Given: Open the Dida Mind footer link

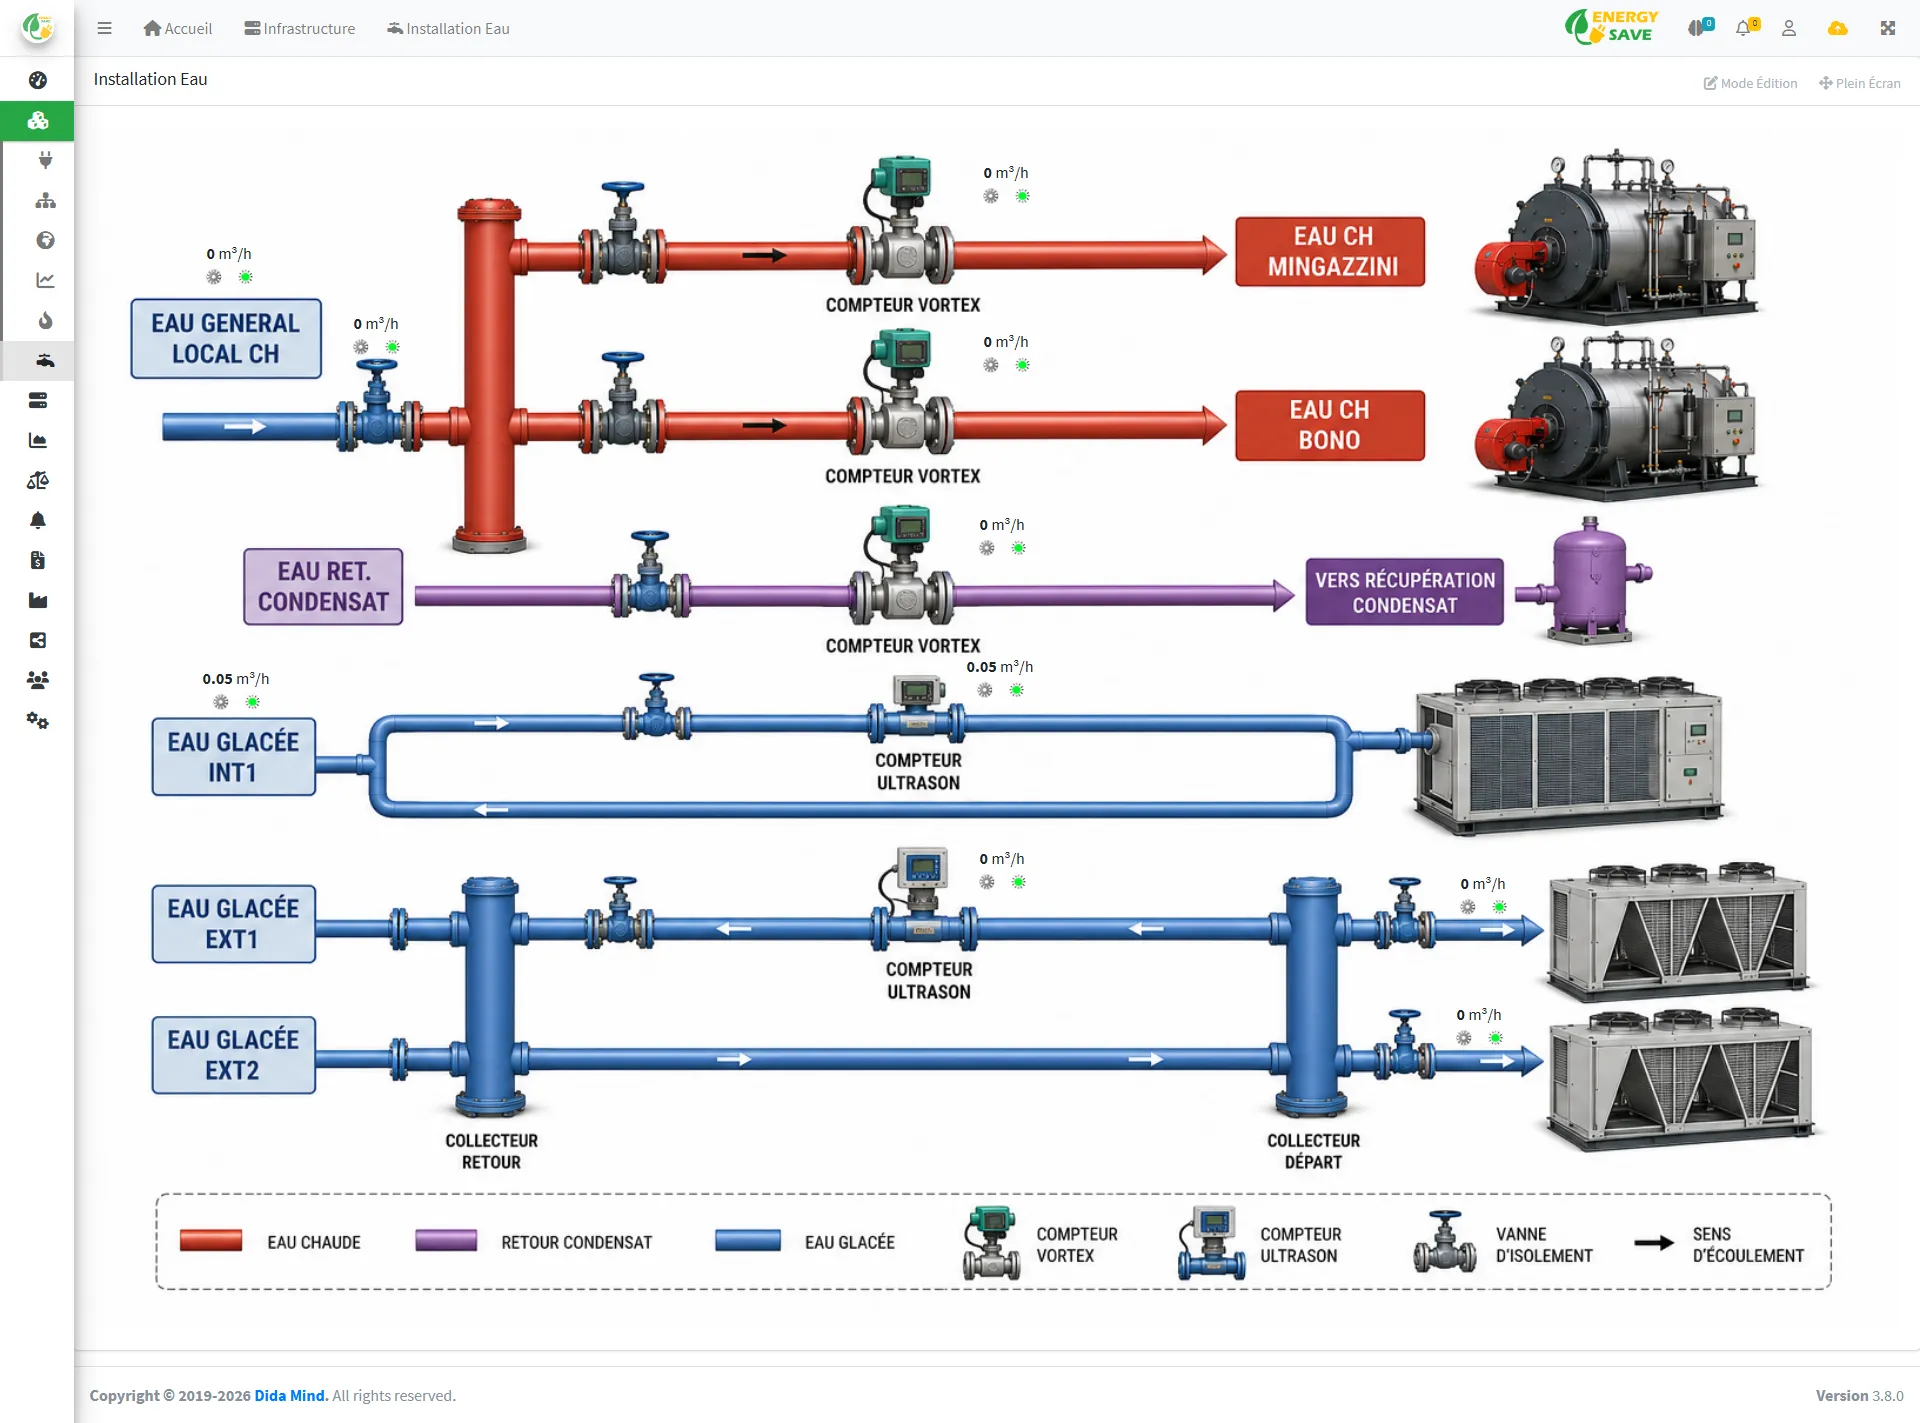Looking at the screenshot, I should (x=291, y=1395).
